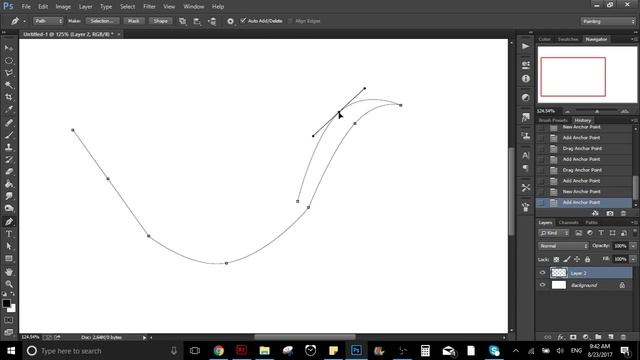
Task: Select the Move tool
Action: (x=9, y=48)
